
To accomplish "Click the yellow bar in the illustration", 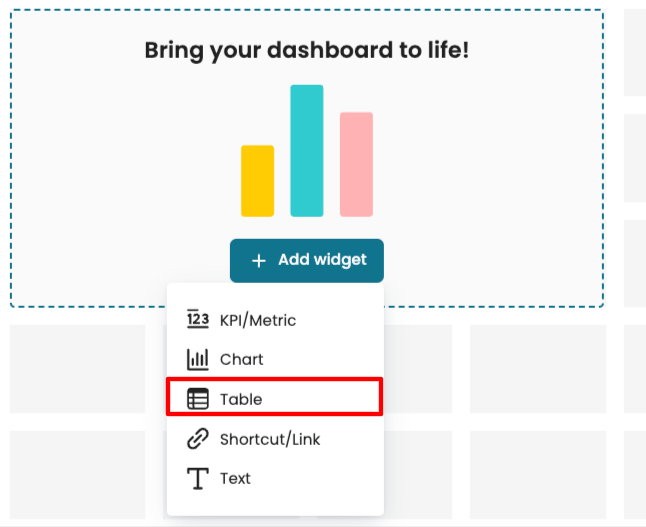I will coord(257,181).
